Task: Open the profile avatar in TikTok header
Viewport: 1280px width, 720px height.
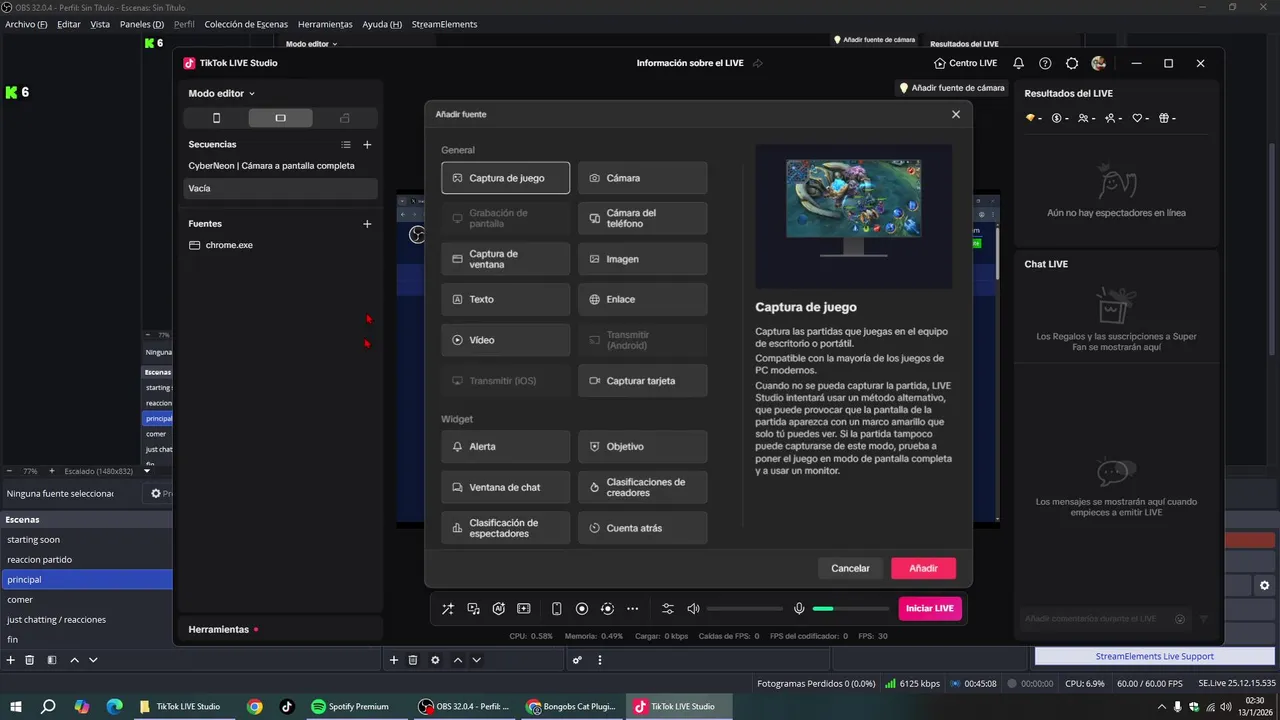Action: tap(1099, 63)
